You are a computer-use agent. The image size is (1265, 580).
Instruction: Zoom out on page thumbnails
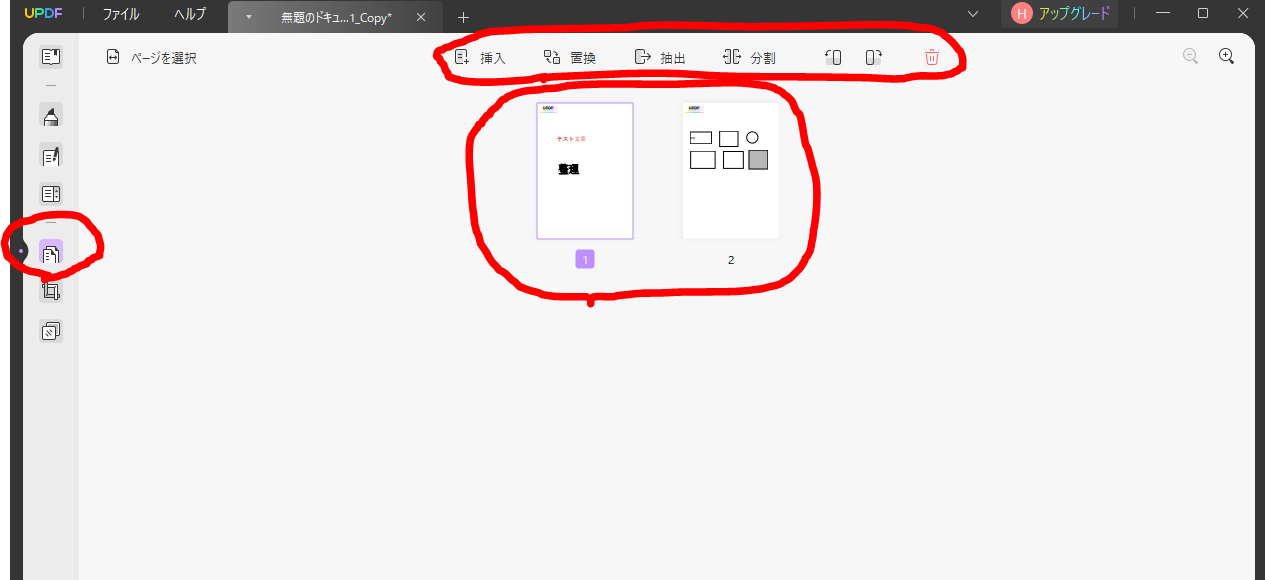coord(1190,57)
